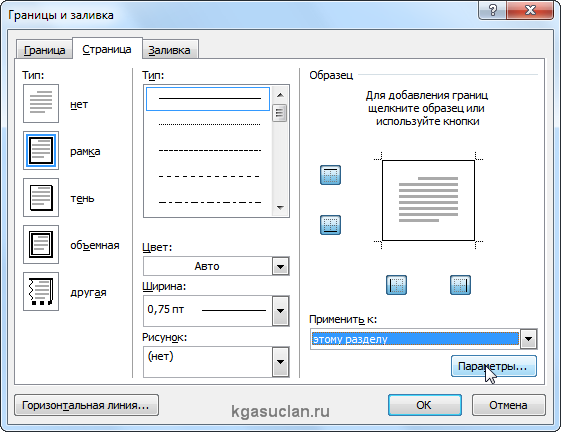Open the "Рисунок" art pattern dropdown
The image size is (561, 432).
tap(280, 362)
